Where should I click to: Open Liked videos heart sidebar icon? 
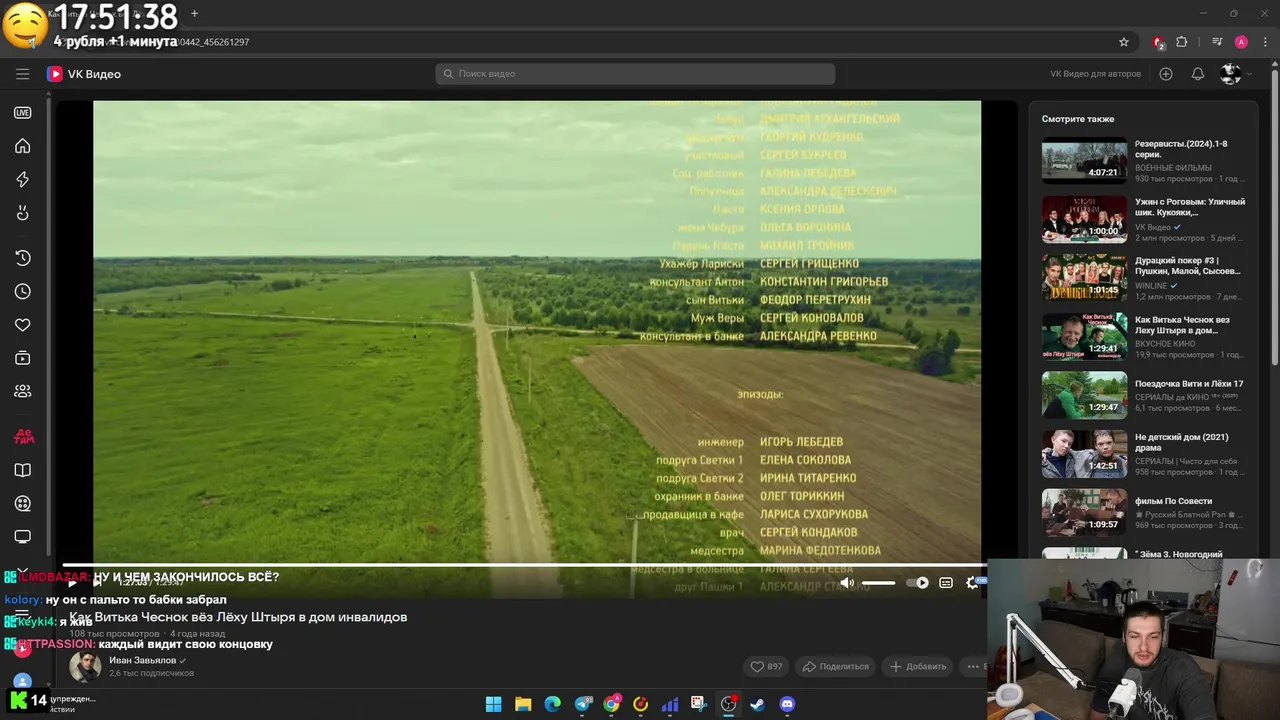22,325
